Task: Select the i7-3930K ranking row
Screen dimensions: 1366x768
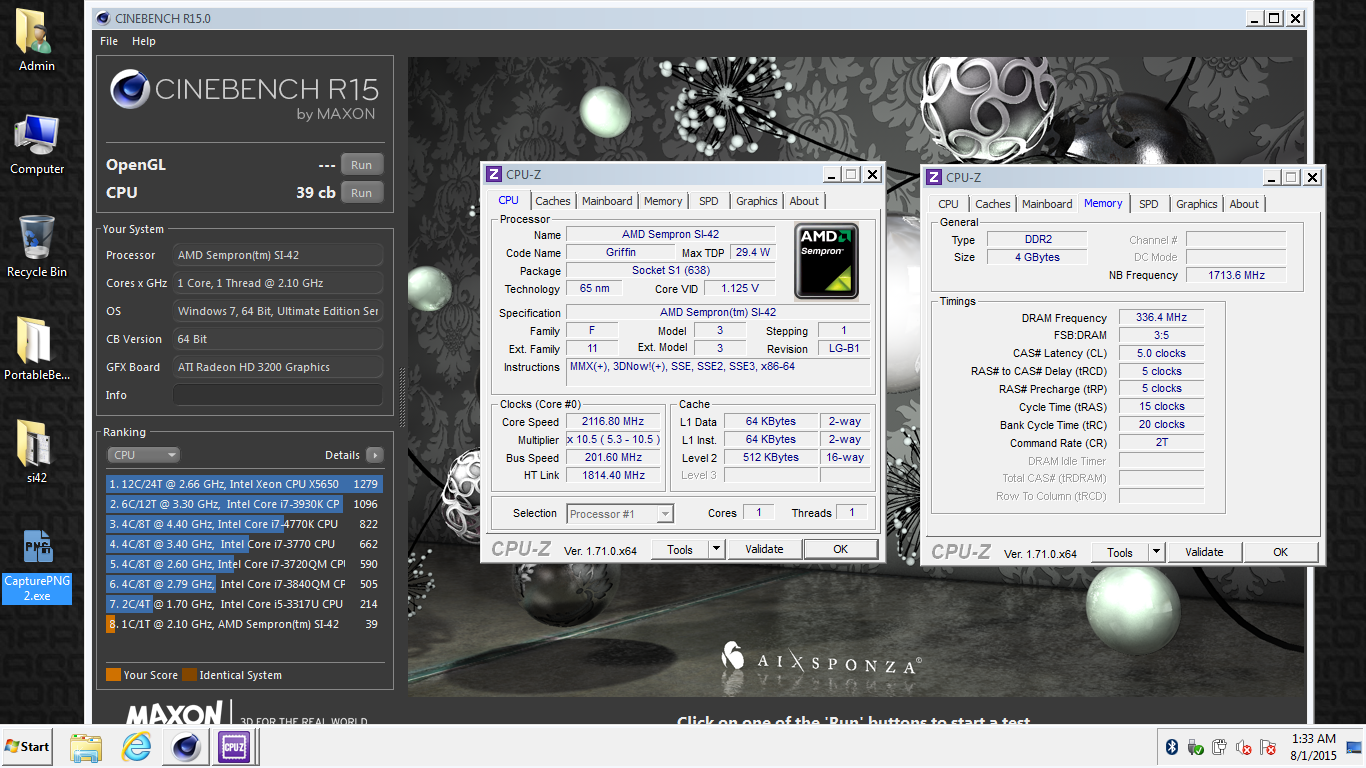Action: coord(245,504)
